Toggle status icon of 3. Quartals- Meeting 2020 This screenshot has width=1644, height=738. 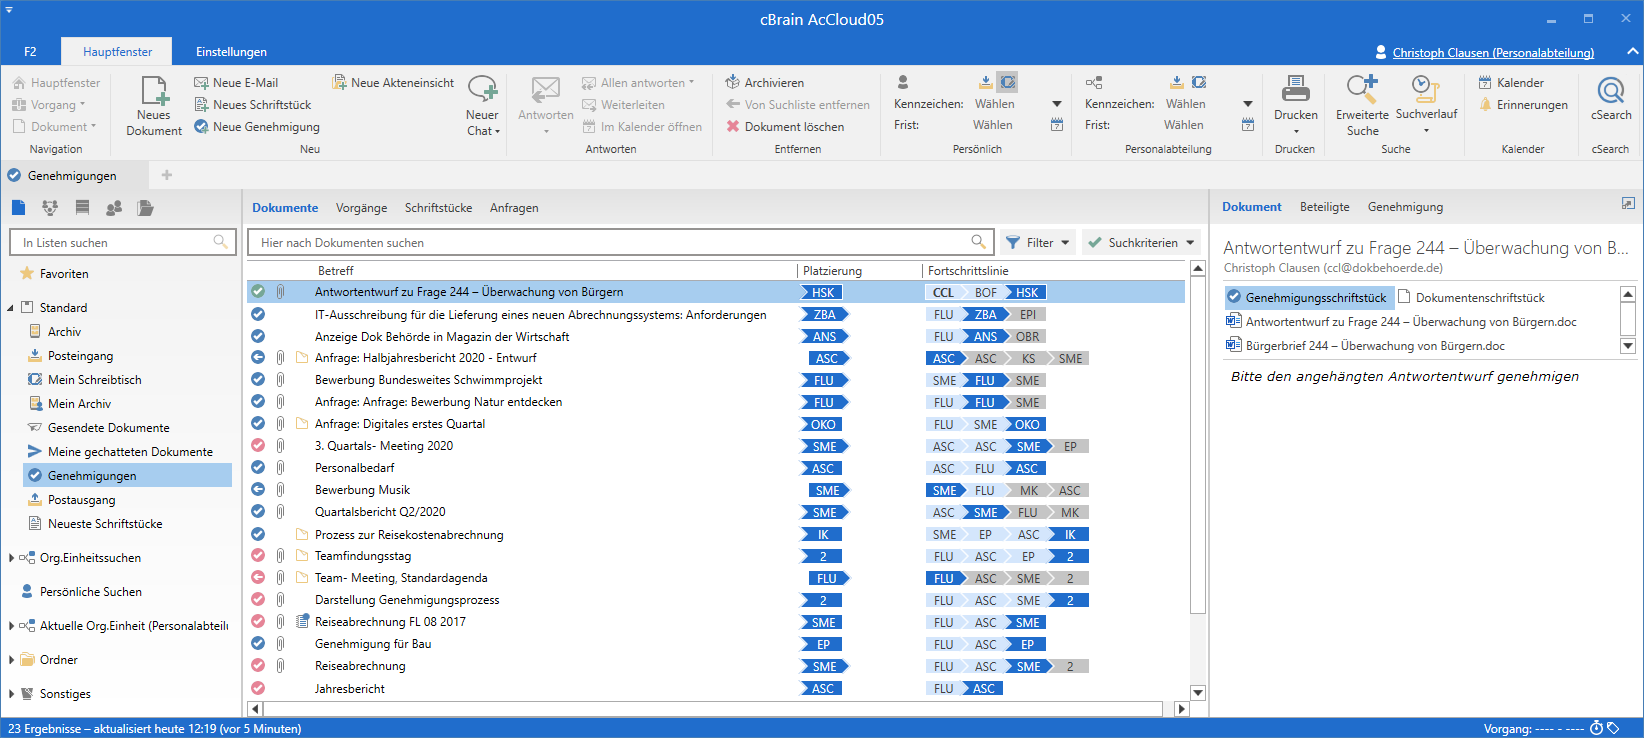(258, 446)
